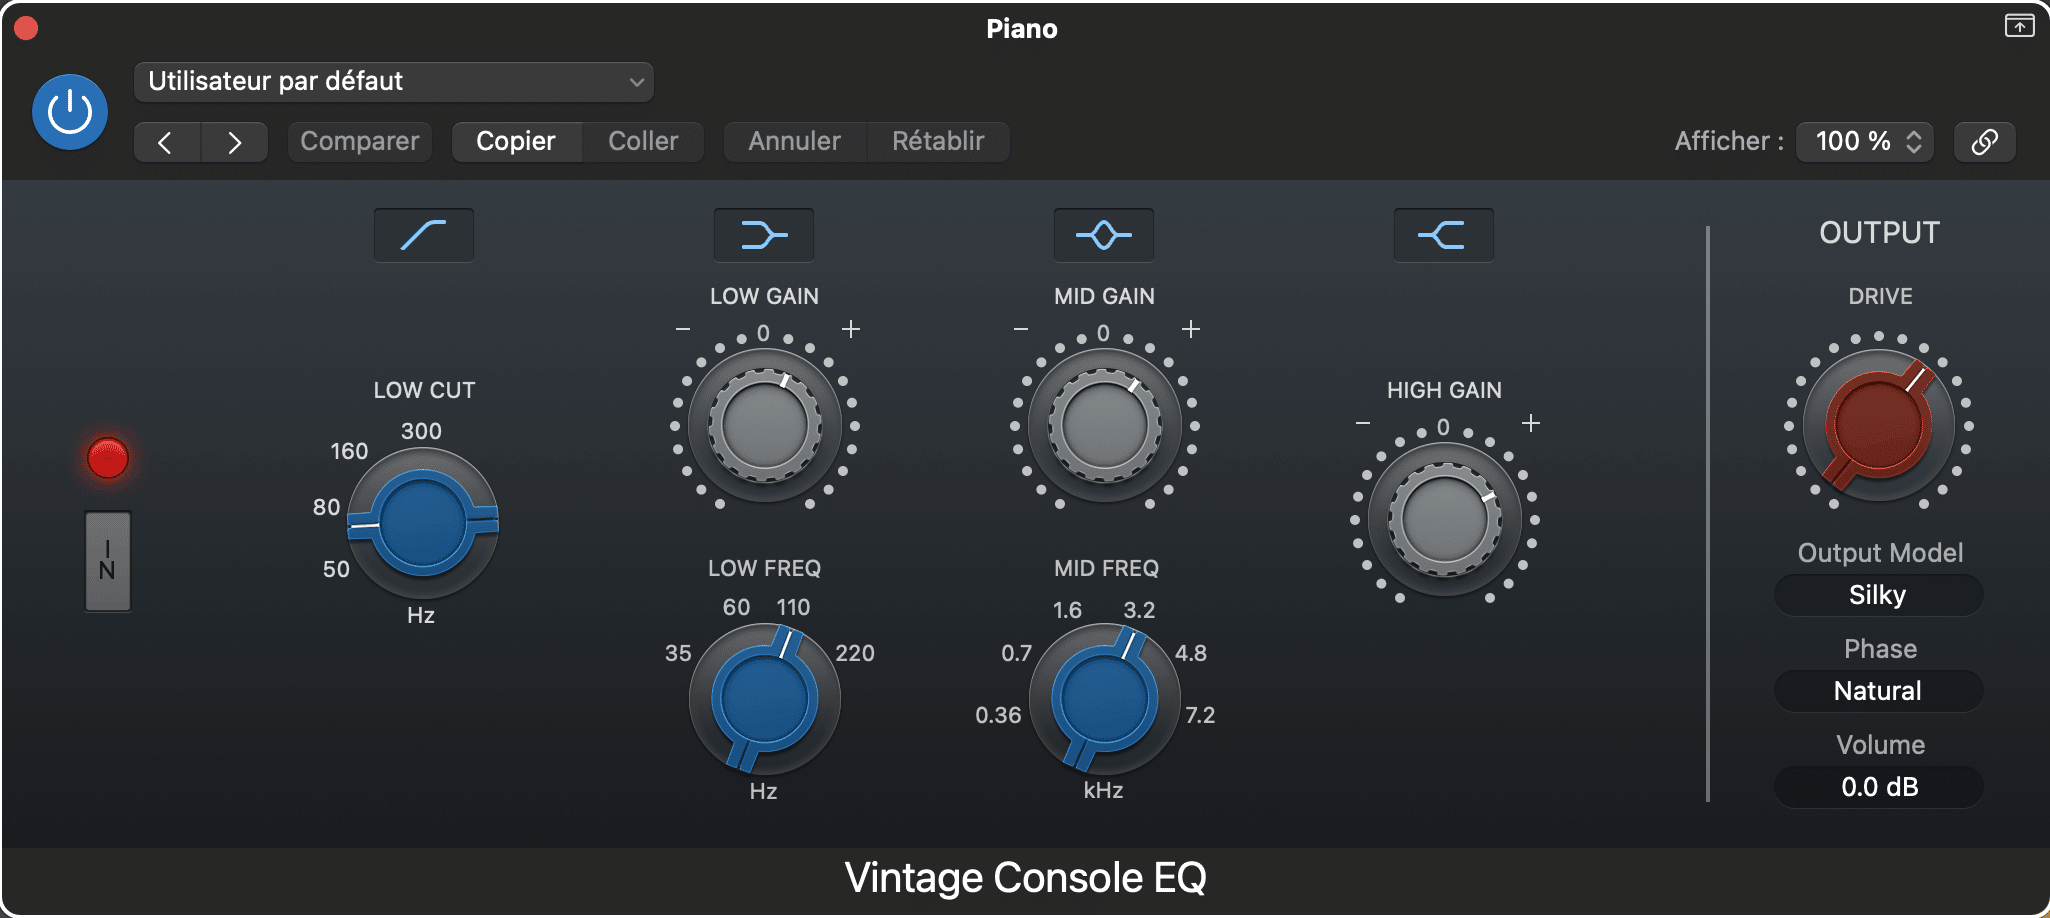Click the MID GAIN plus sign

point(1191,329)
